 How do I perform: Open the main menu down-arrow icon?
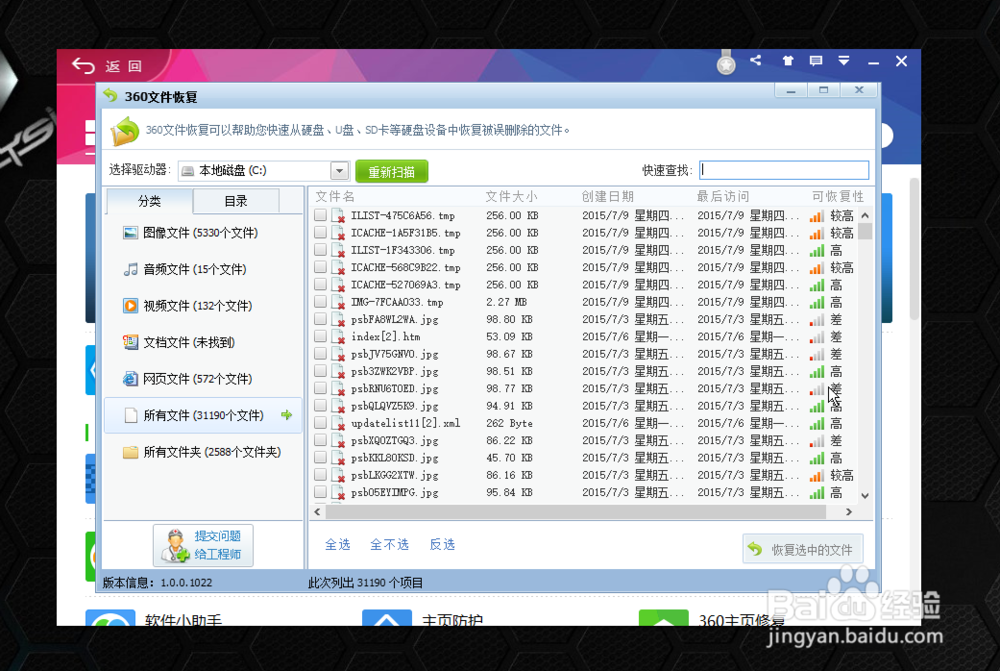[844, 61]
